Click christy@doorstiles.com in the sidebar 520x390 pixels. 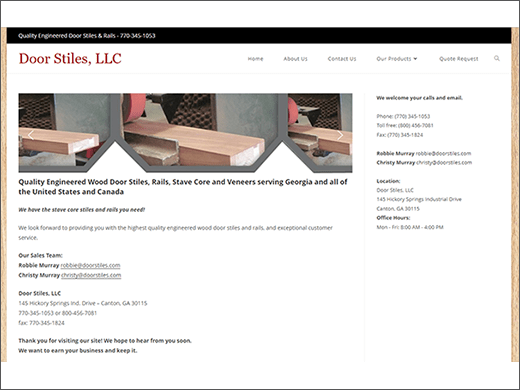pyautogui.click(x=444, y=163)
